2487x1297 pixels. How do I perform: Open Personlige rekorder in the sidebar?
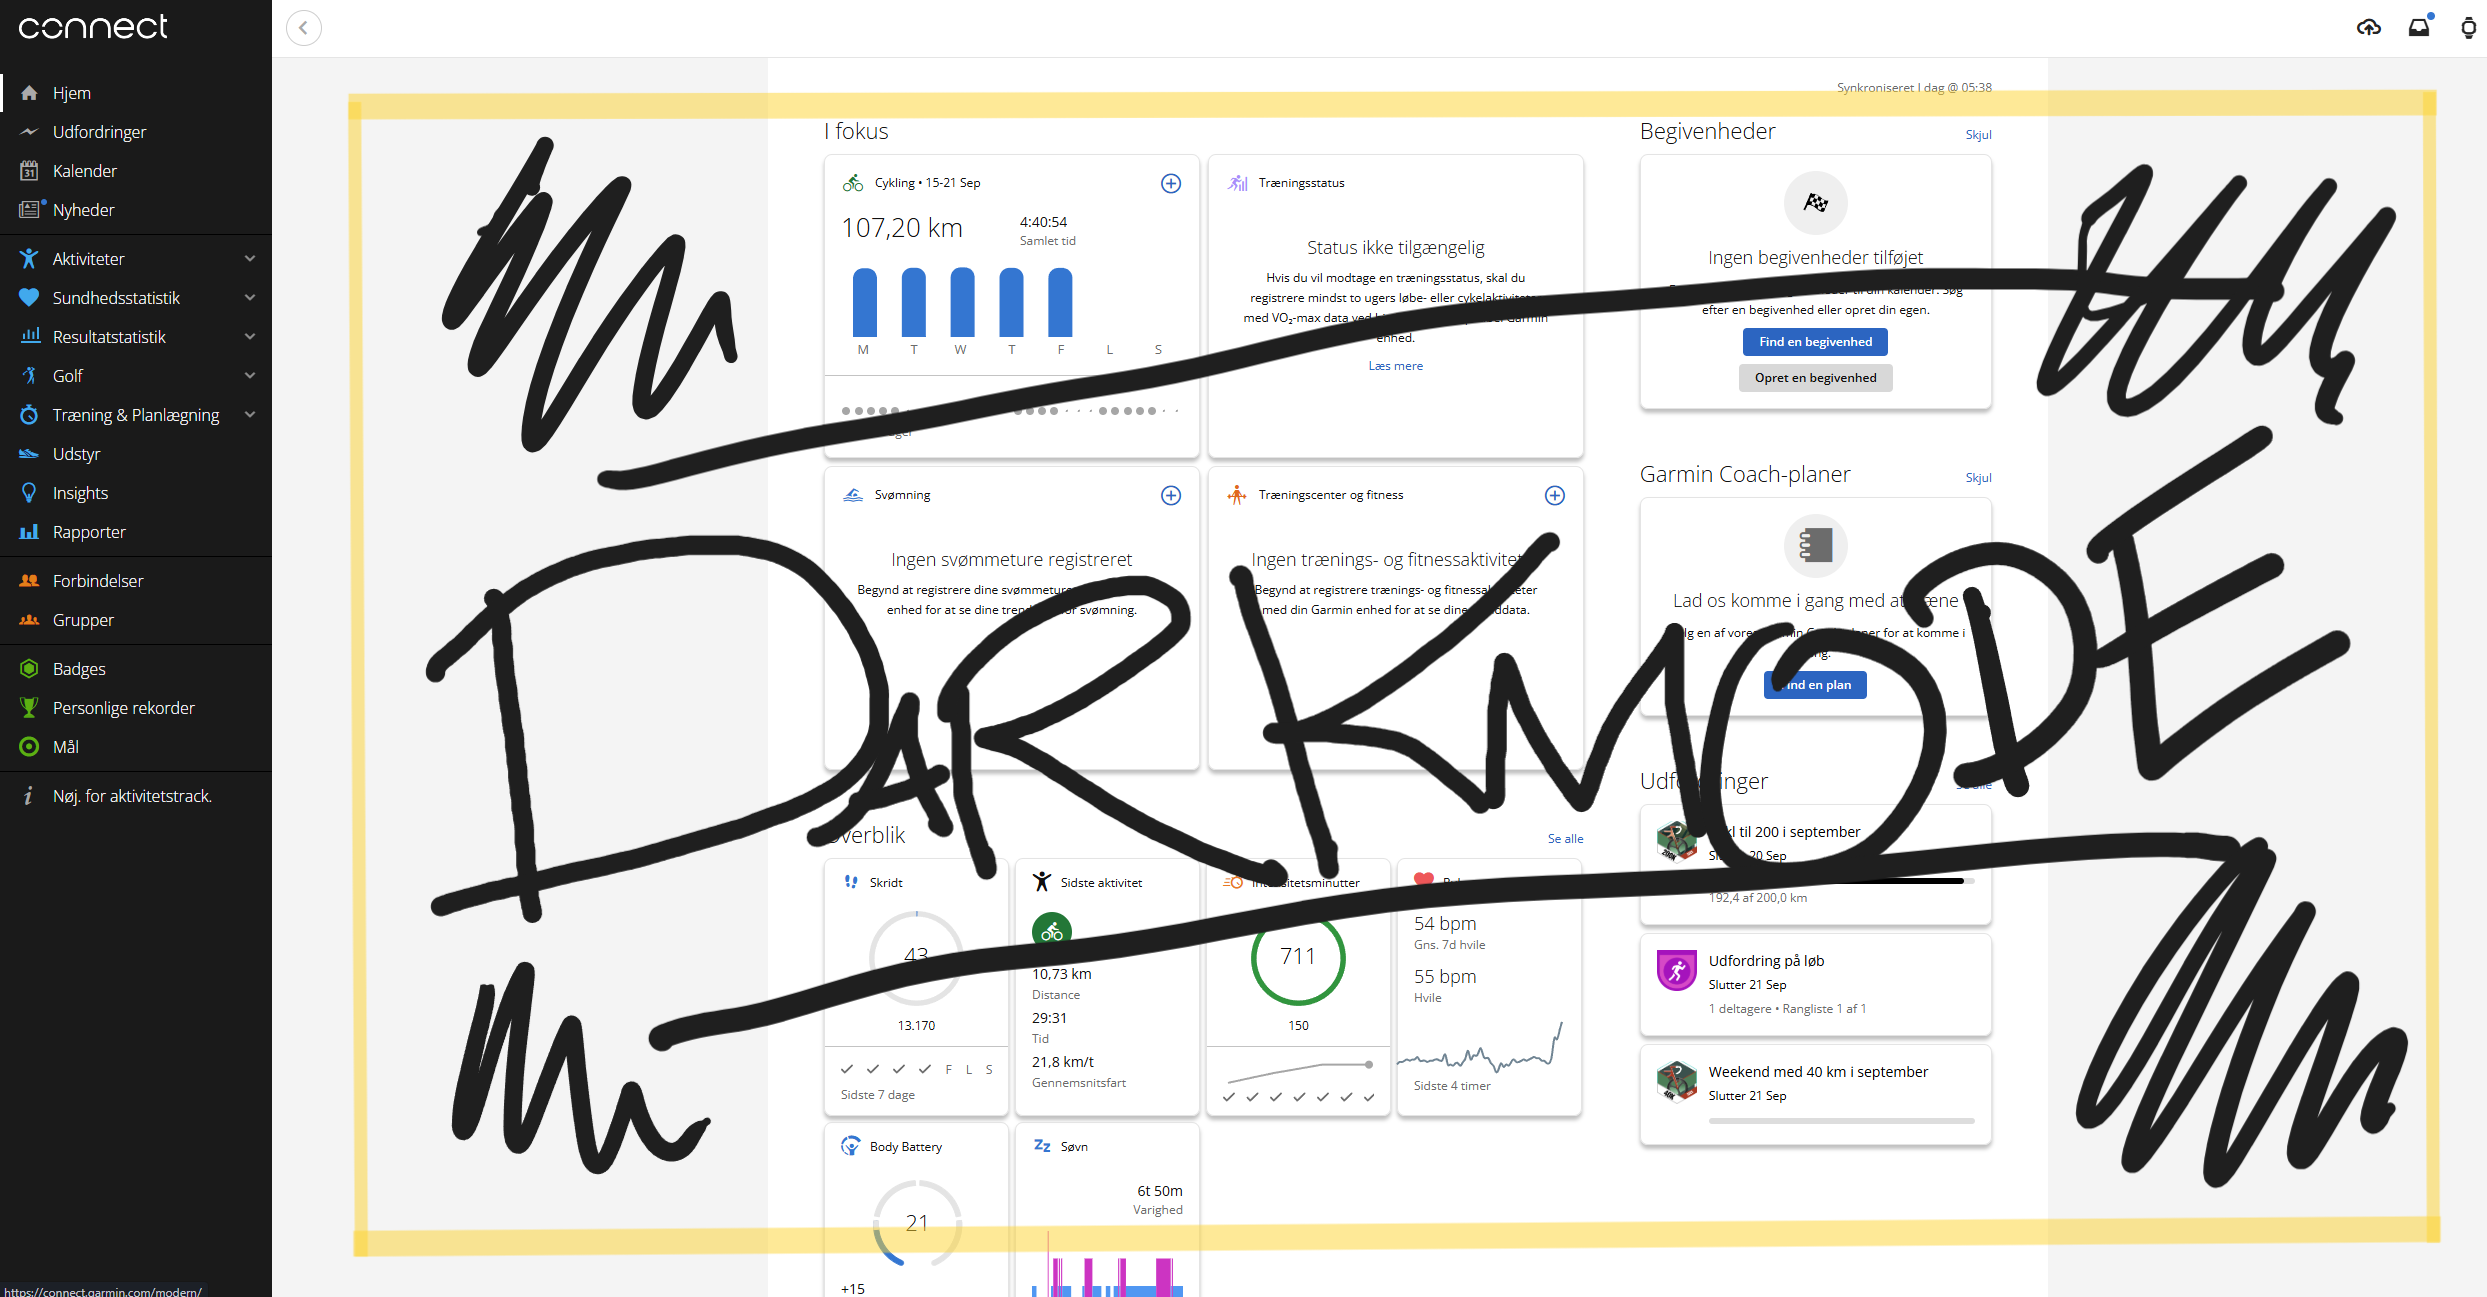pos(123,708)
